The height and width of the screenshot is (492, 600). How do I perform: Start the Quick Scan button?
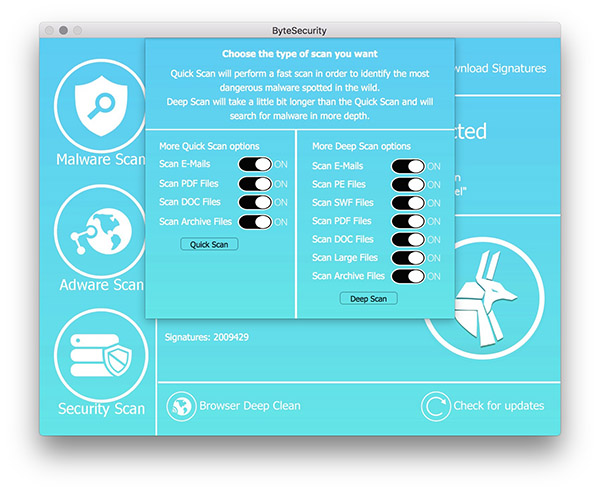click(x=209, y=244)
